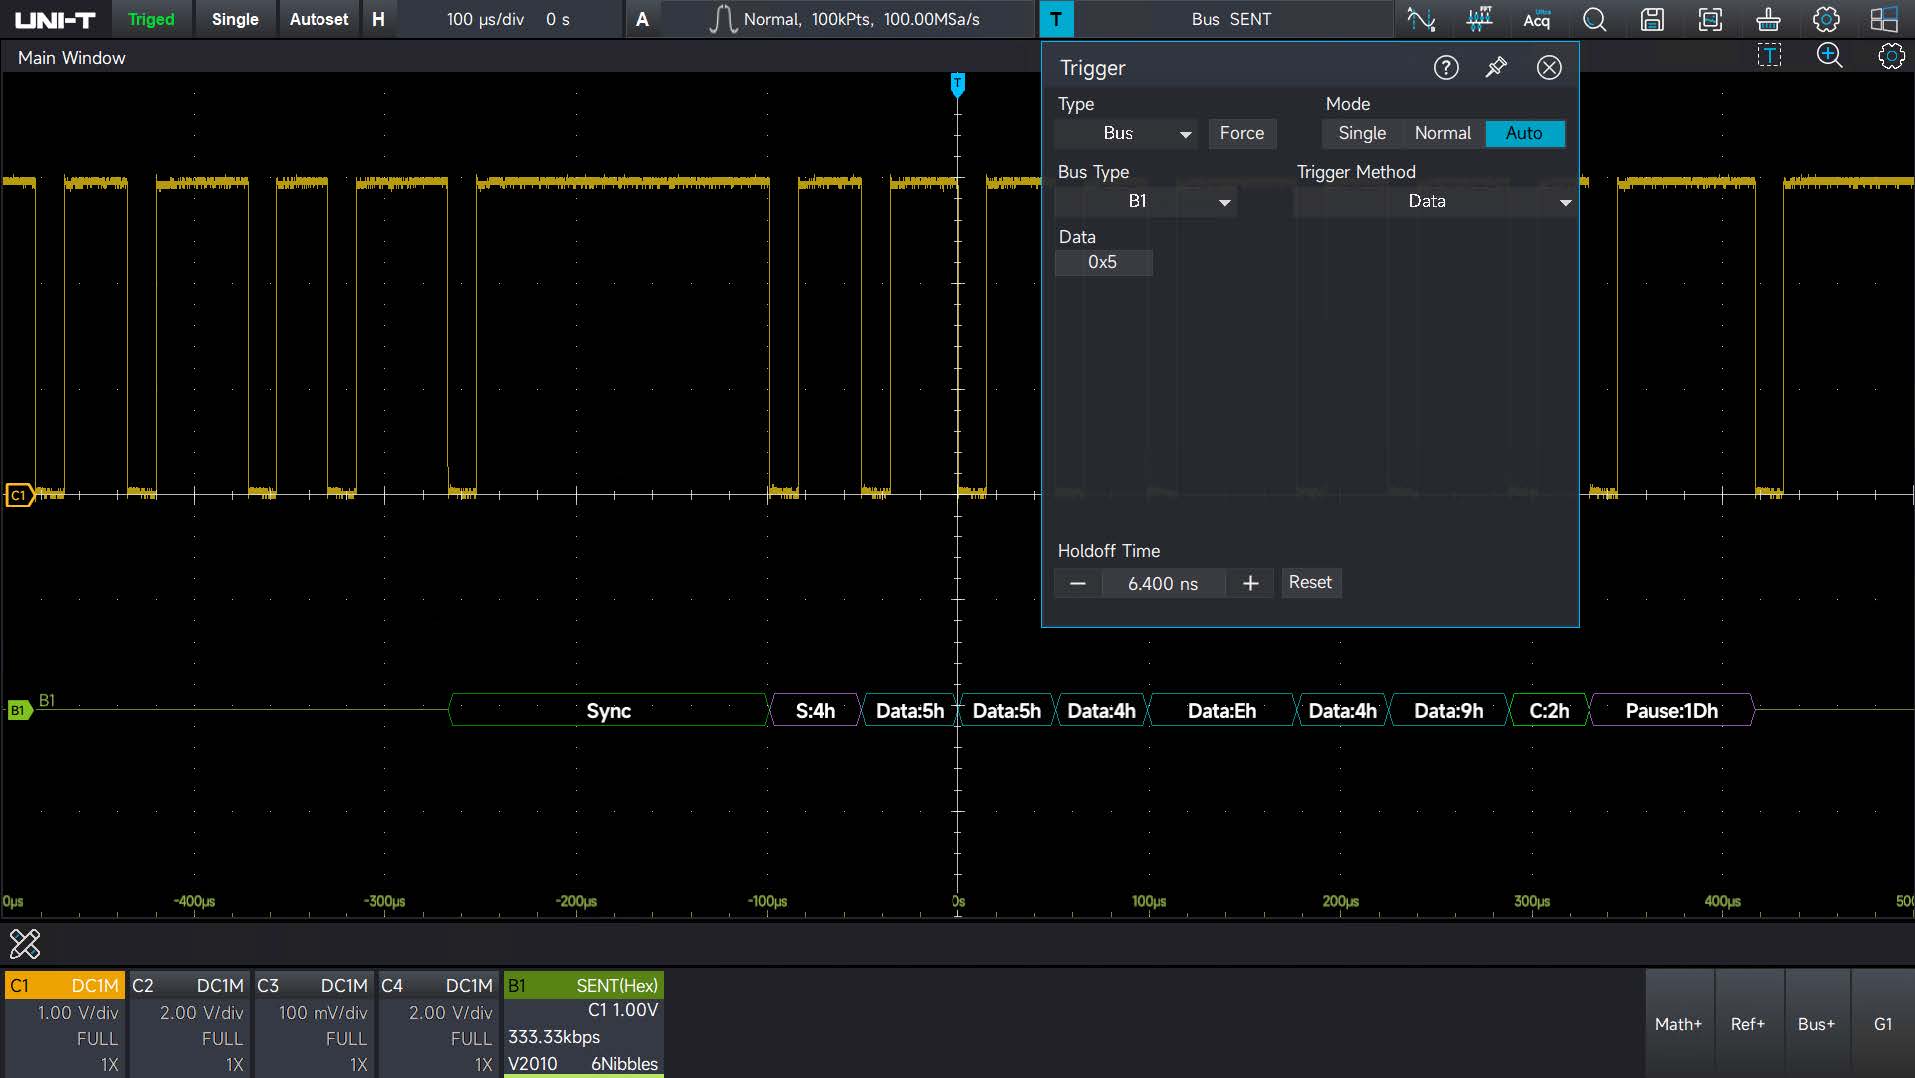Expand the Bus Type B1 dropdown
Screen dimensions: 1915x1078
[x=1146, y=201]
